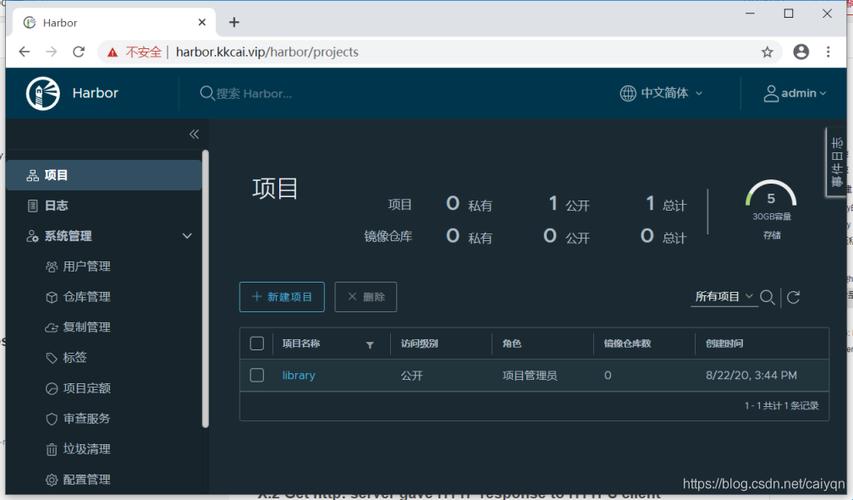Screen dimensions: 853x500
Task: Sort by 项目名称 column header
Action: click(301, 344)
